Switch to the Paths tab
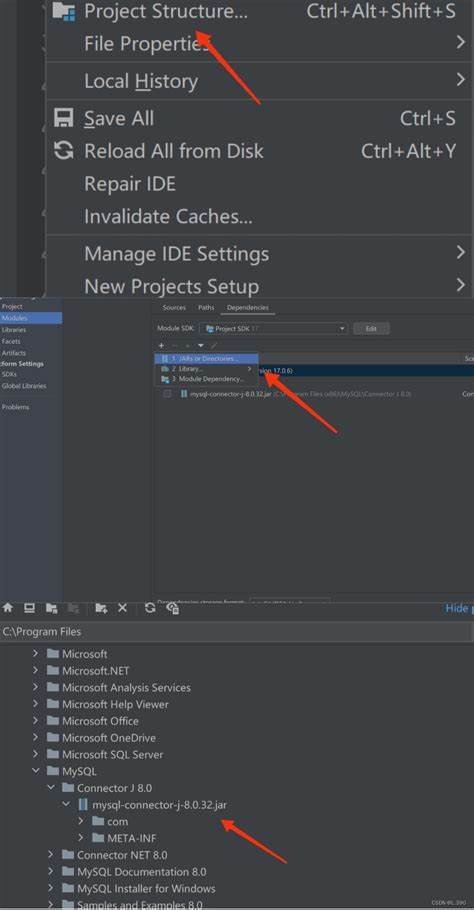The width and height of the screenshot is (474, 910). 206,308
